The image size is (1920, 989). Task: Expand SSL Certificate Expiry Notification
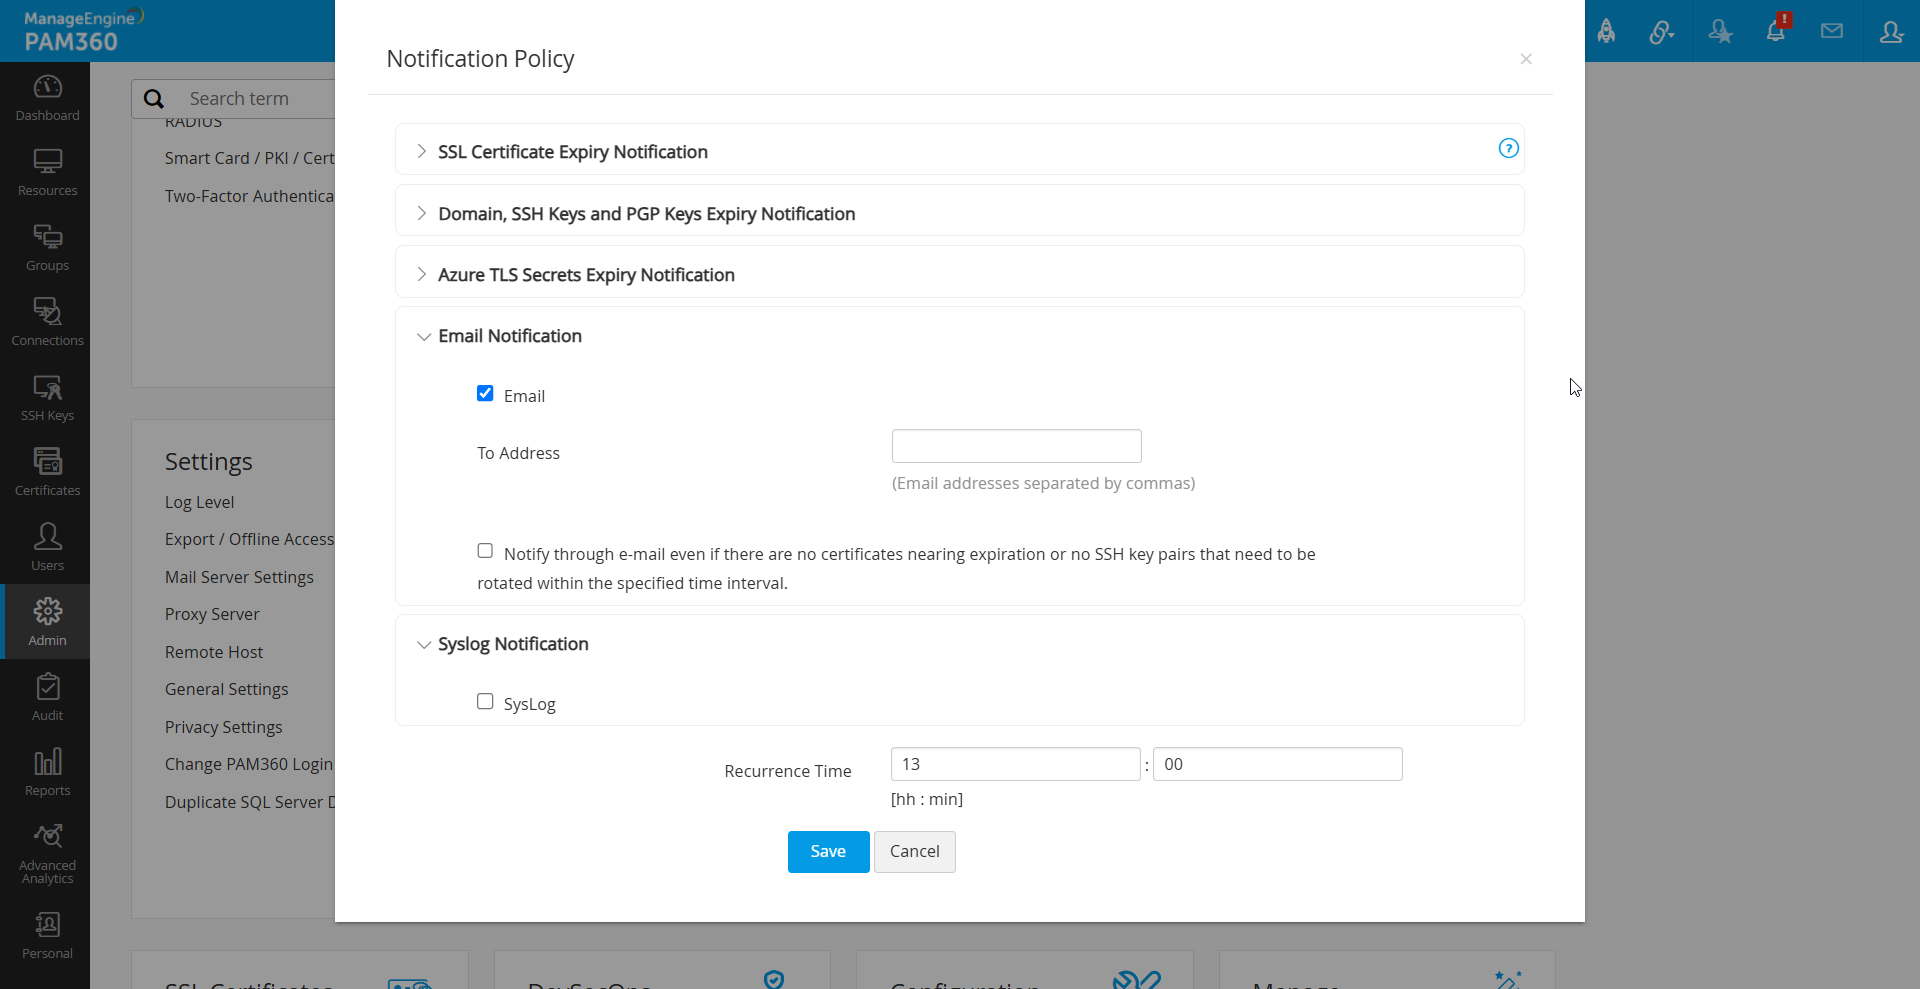571,152
